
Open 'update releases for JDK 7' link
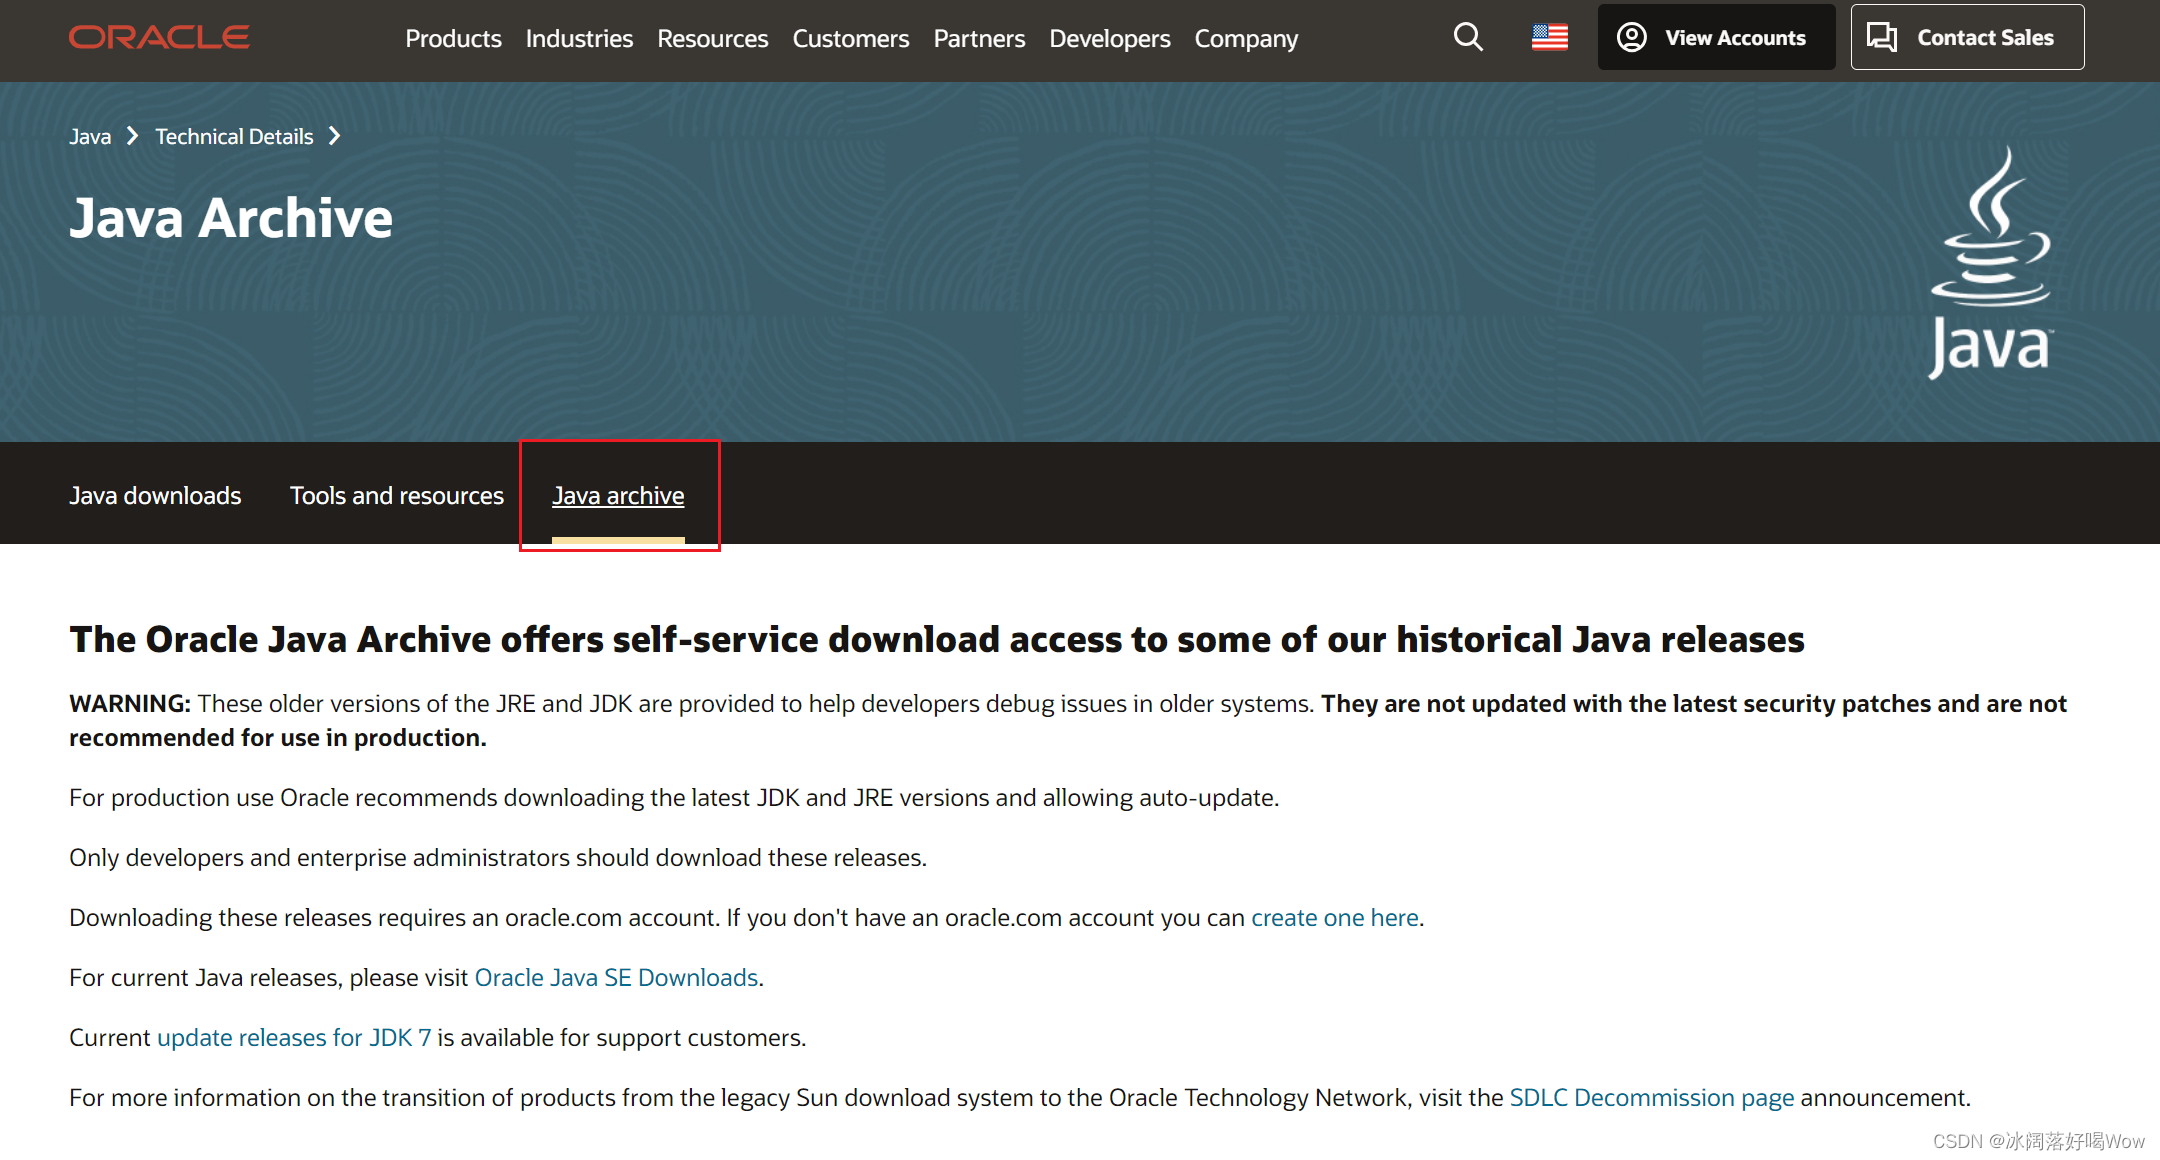pyautogui.click(x=294, y=1038)
